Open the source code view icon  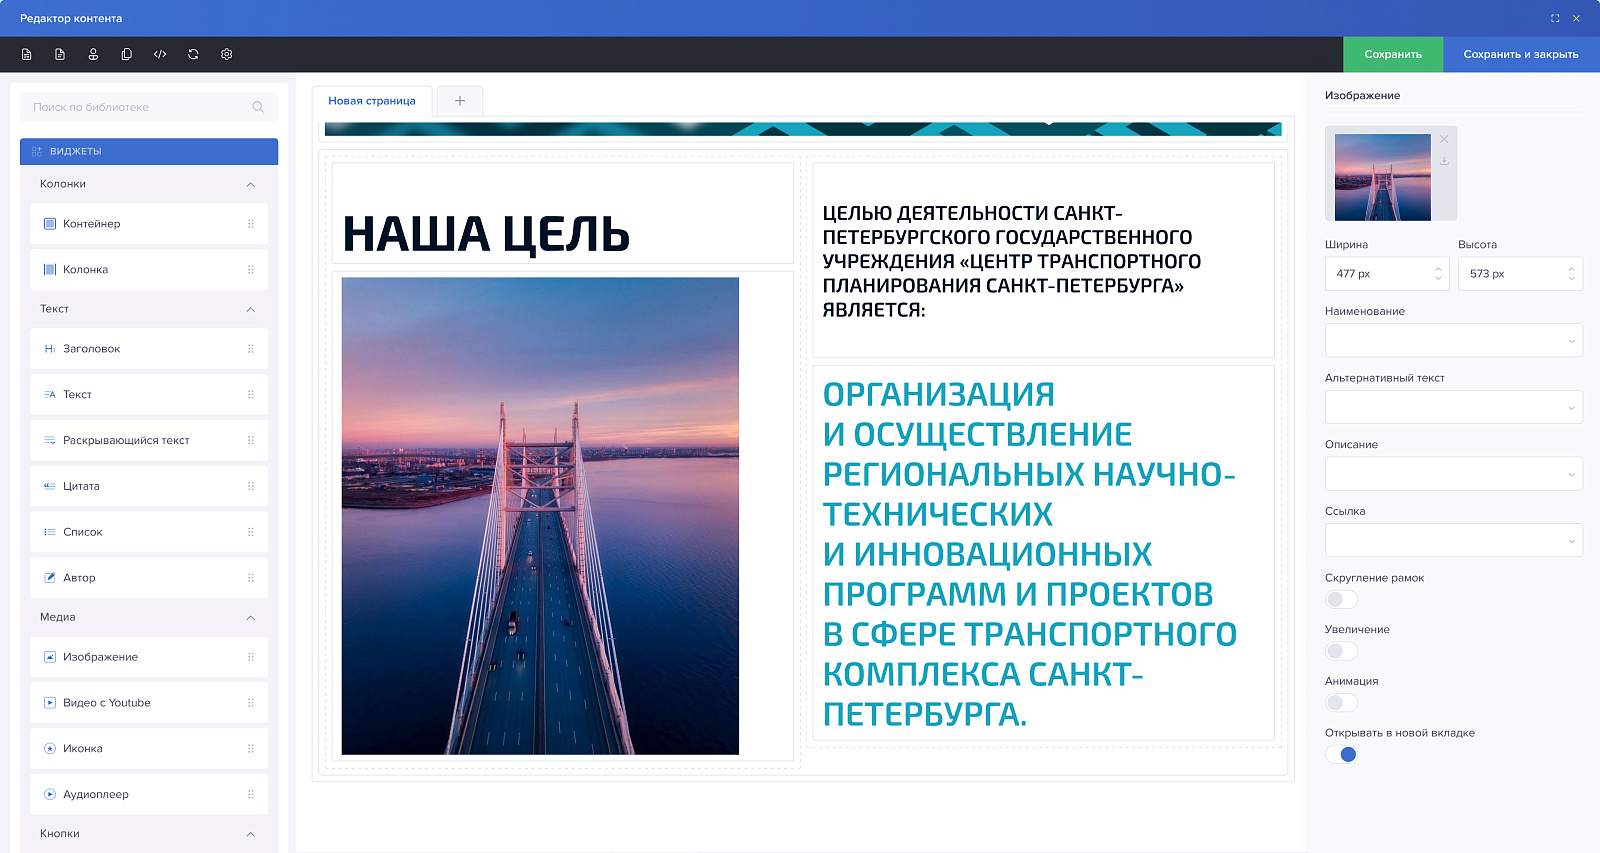click(160, 54)
